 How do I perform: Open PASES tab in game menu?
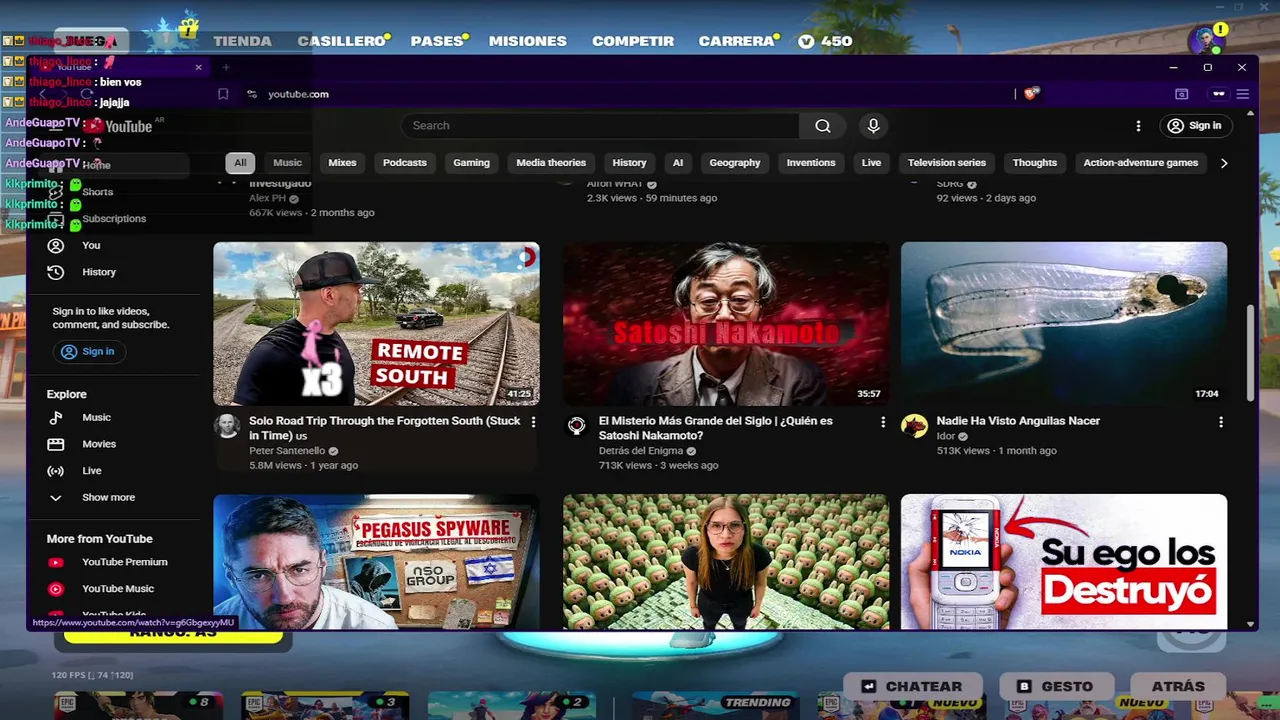click(x=437, y=41)
